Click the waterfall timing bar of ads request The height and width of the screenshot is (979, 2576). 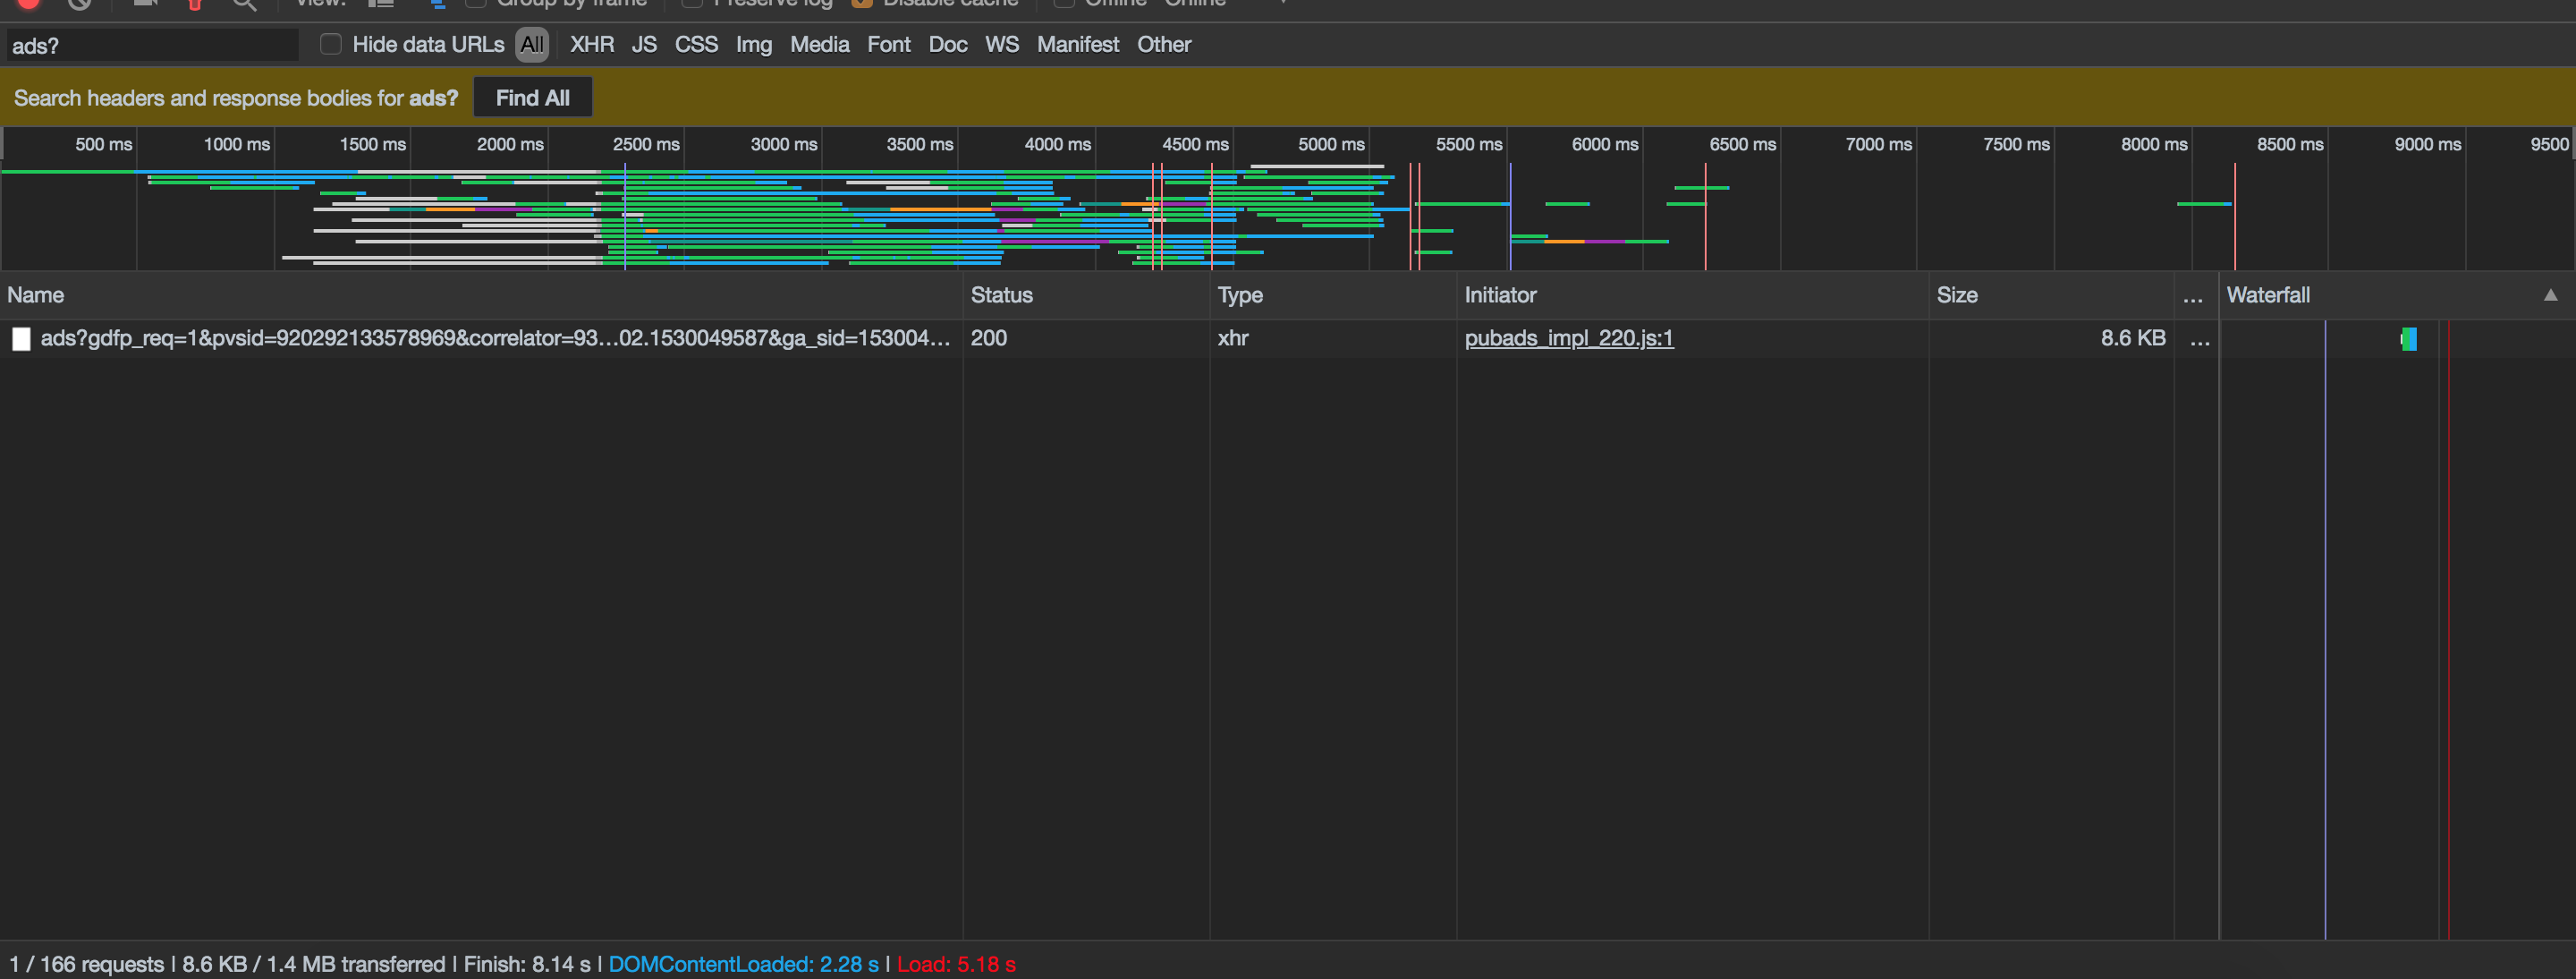[x=2409, y=339]
